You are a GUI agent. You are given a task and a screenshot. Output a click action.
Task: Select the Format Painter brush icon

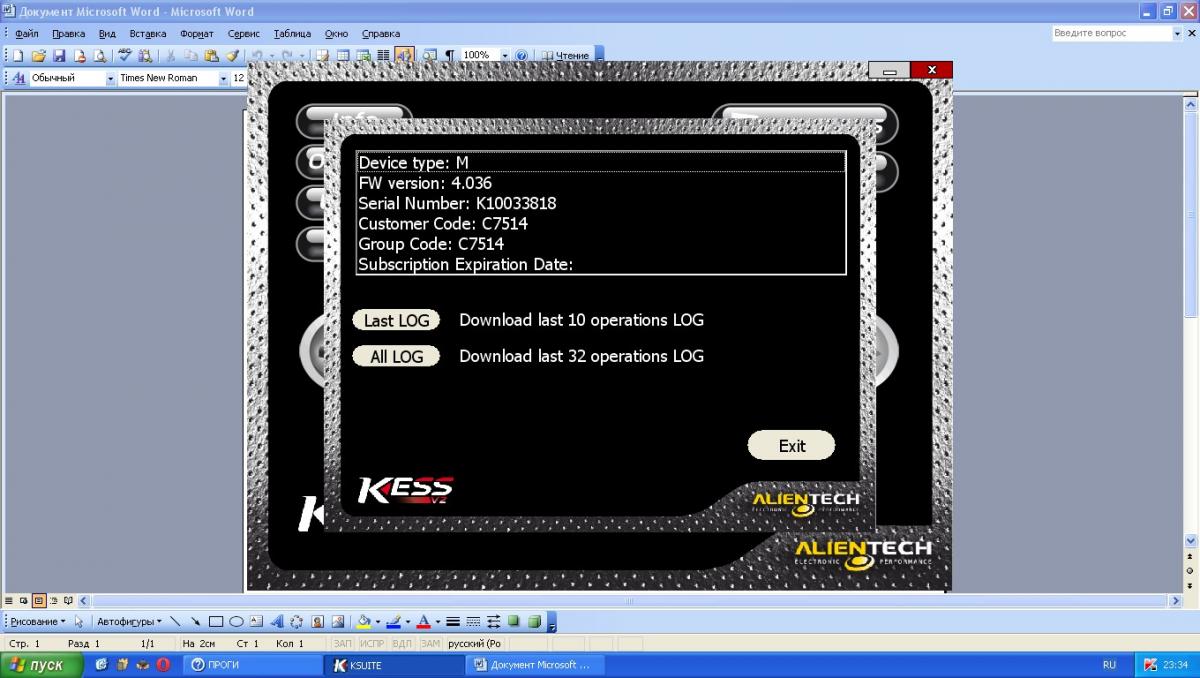pos(231,55)
